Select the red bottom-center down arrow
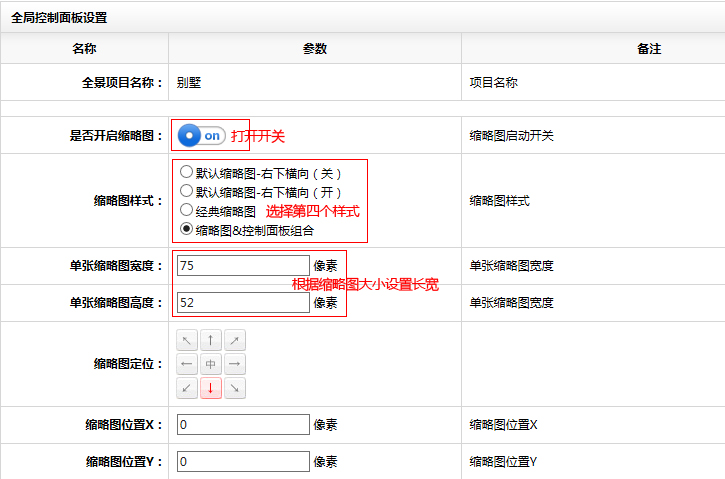This screenshot has height=479, width=725. pyautogui.click(x=210, y=388)
